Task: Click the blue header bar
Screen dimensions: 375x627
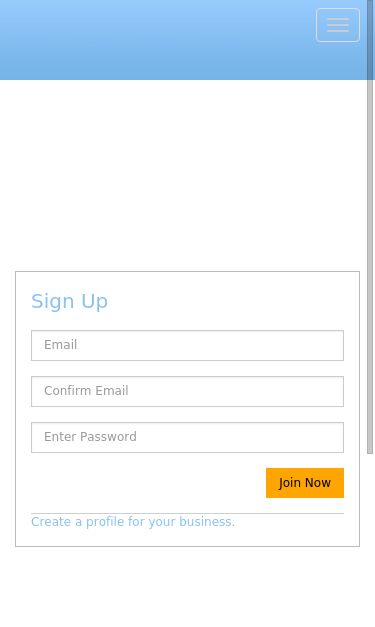Action: (x=158, y=40)
